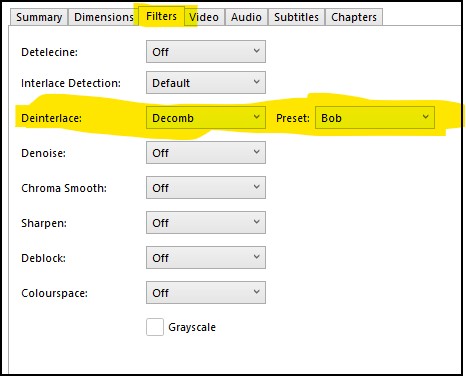Open the Dimensions tab
This screenshot has height=376, width=466.
pyautogui.click(x=103, y=17)
